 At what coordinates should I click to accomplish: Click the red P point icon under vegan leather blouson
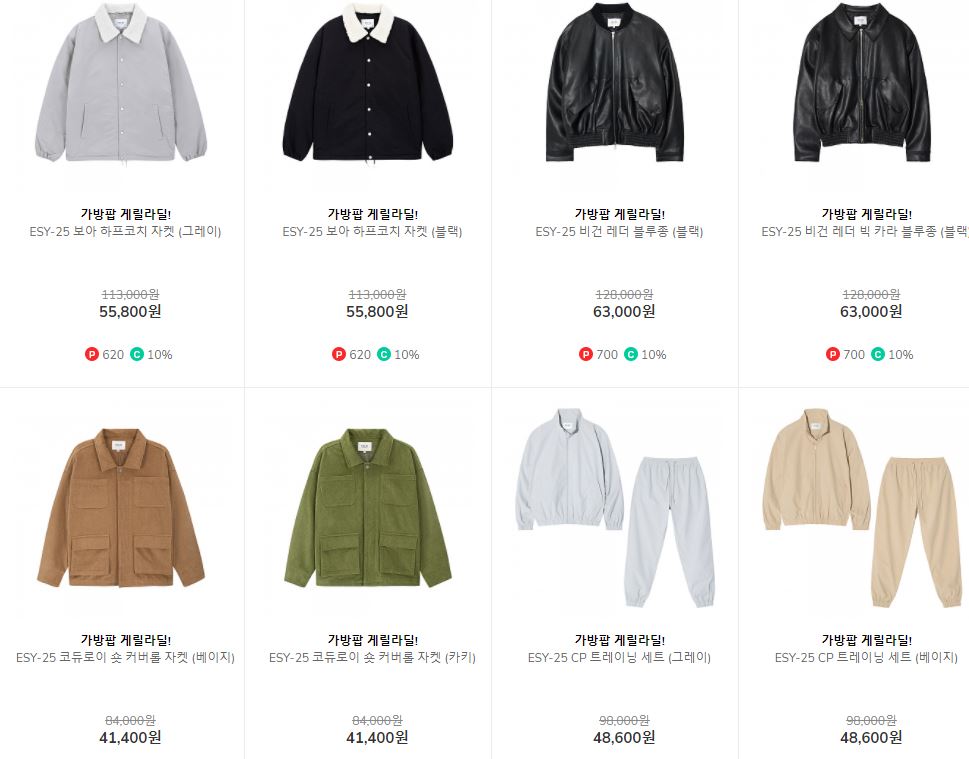(585, 354)
